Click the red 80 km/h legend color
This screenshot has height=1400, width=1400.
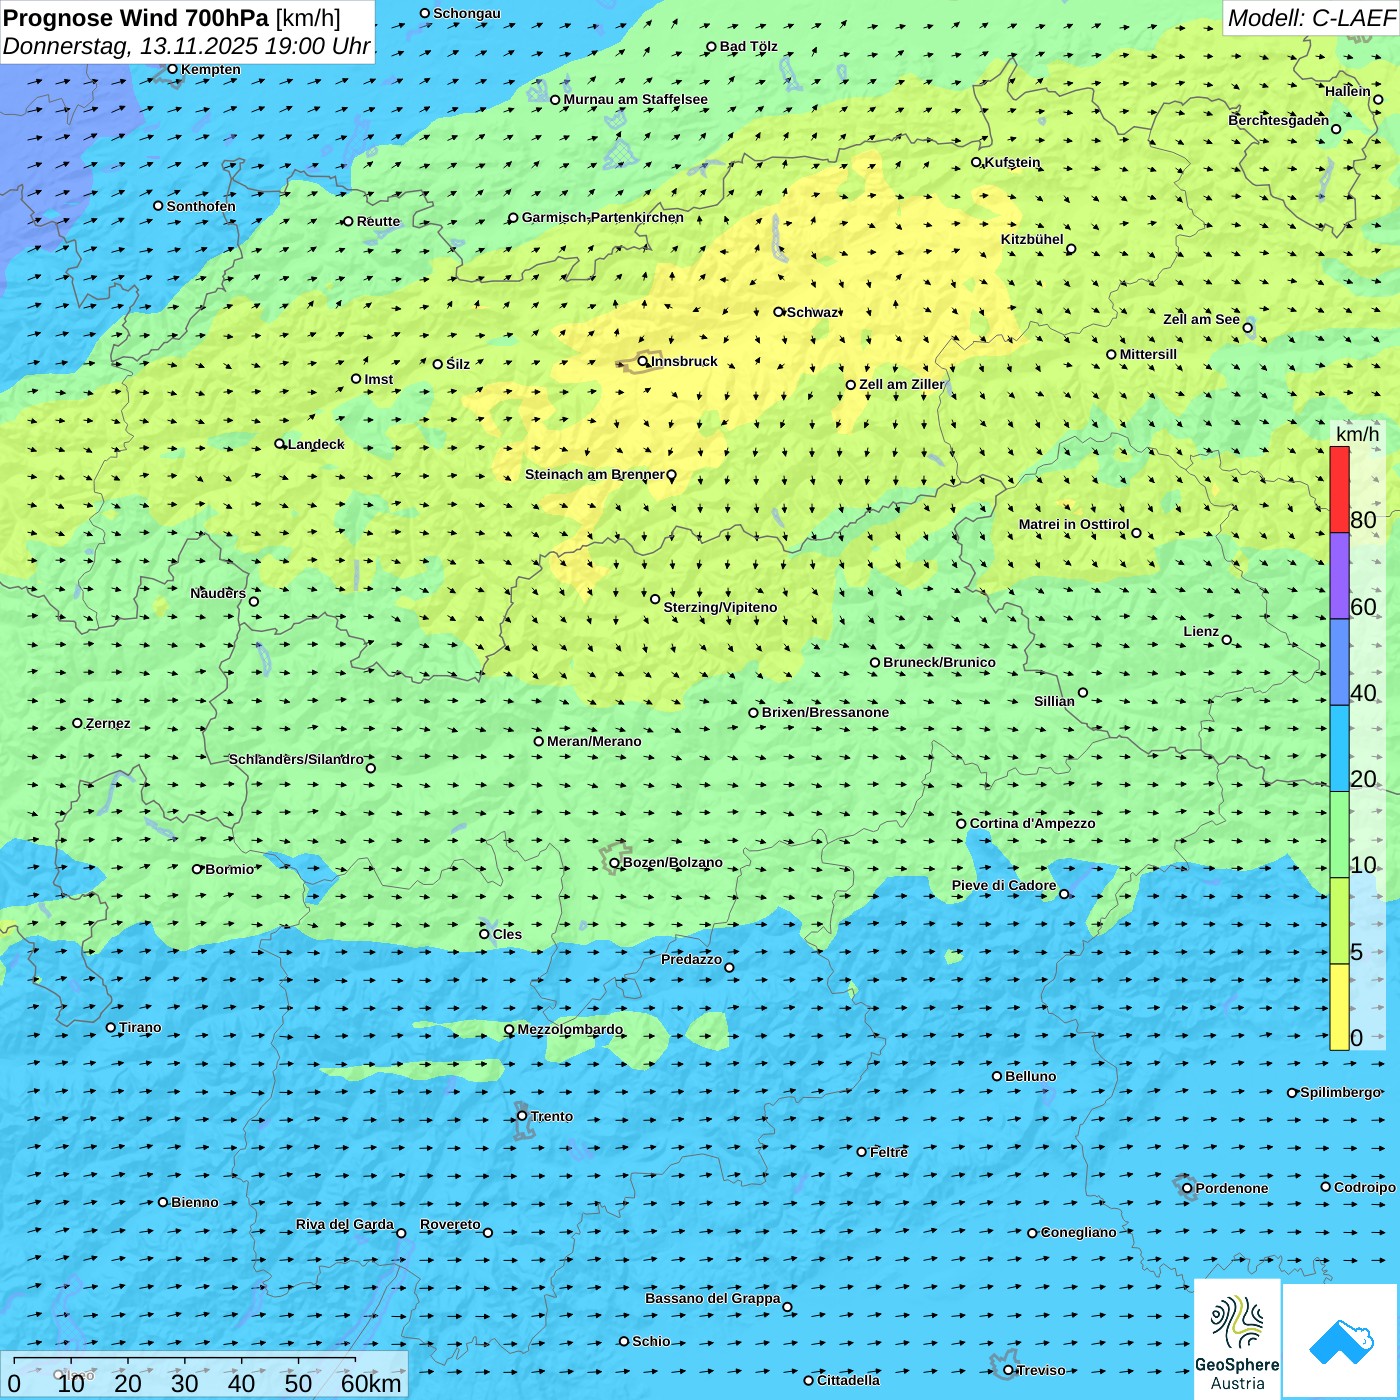(x=1339, y=490)
